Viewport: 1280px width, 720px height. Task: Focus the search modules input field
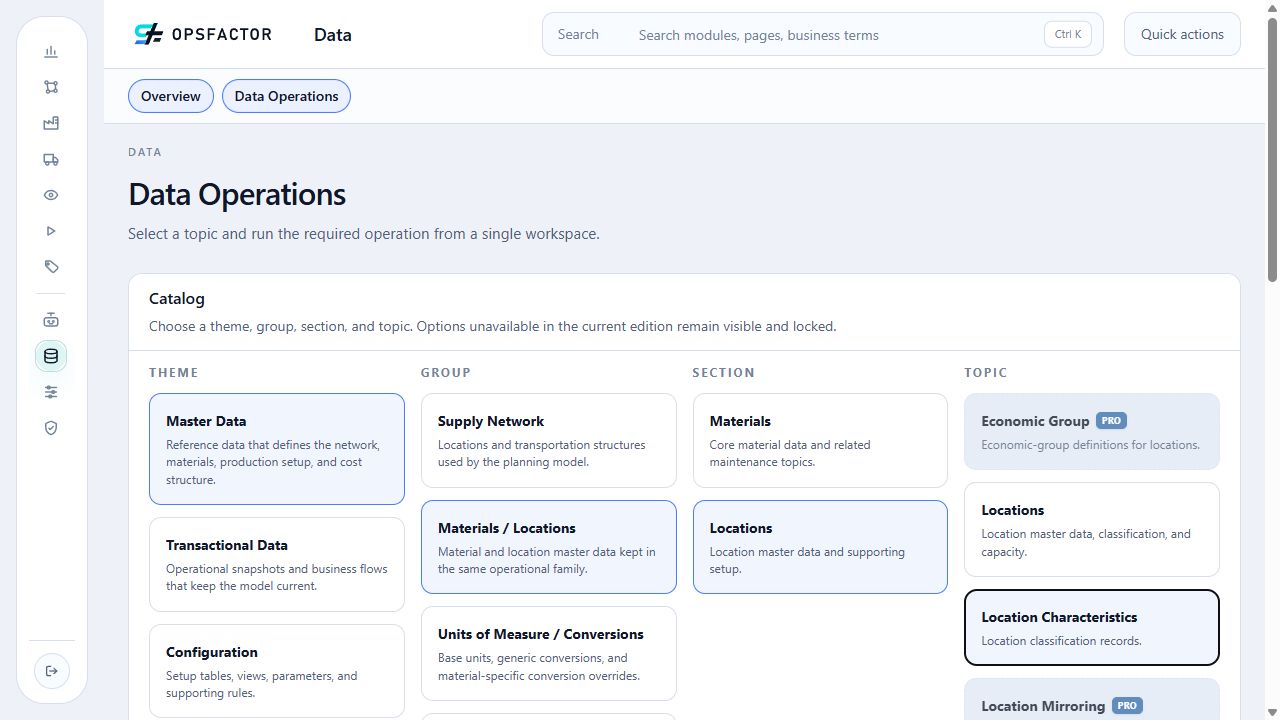[x=823, y=34]
